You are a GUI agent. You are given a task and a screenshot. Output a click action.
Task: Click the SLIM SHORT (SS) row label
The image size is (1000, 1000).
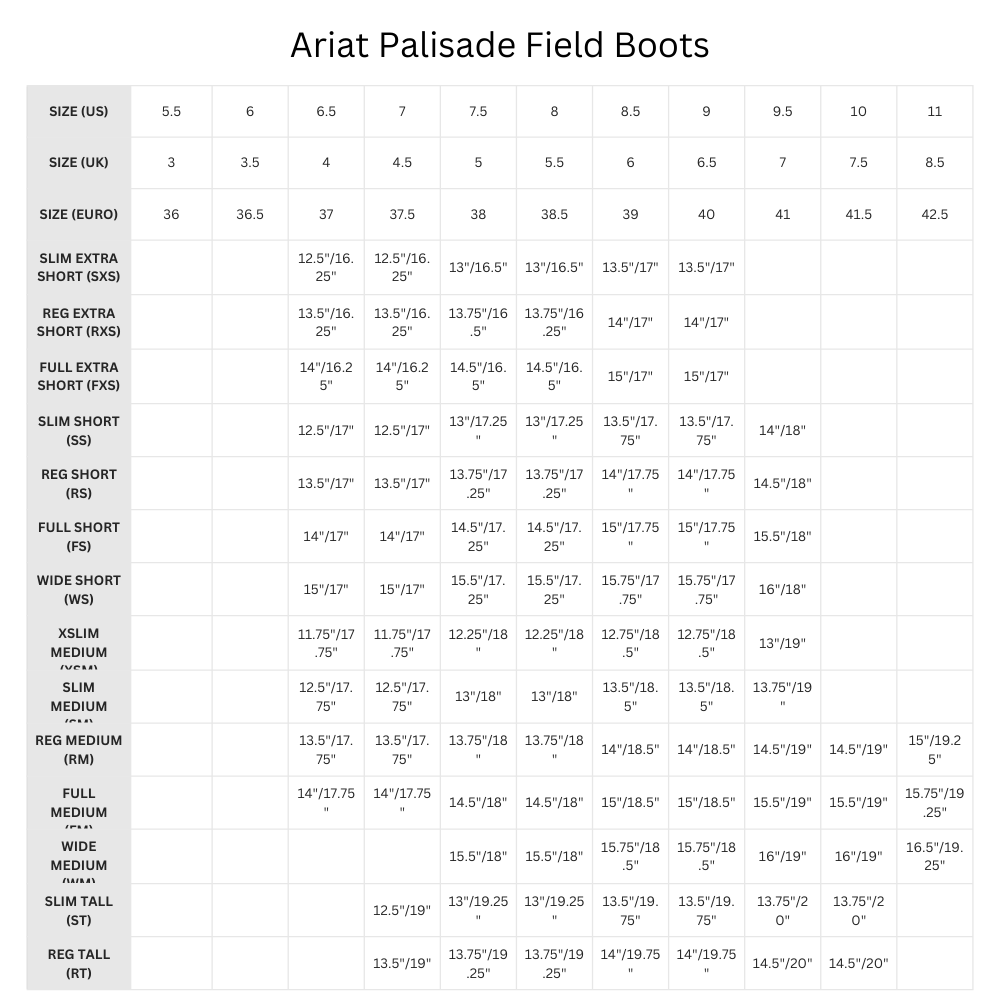coord(78,430)
